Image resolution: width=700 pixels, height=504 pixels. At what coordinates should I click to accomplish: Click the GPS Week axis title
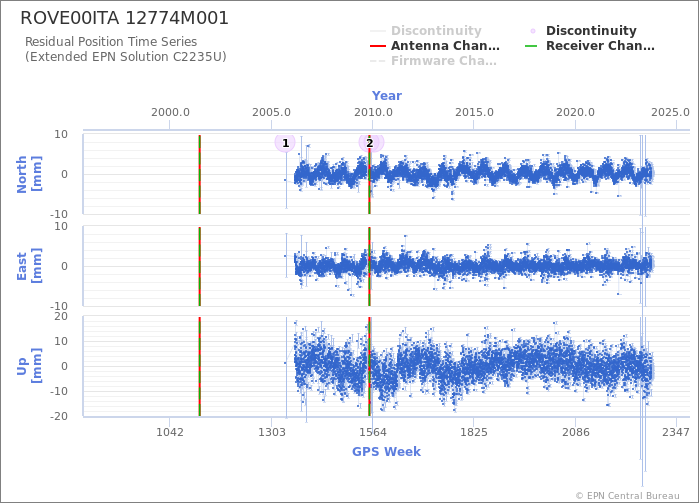pyautogui.click(x=386, y=452)
